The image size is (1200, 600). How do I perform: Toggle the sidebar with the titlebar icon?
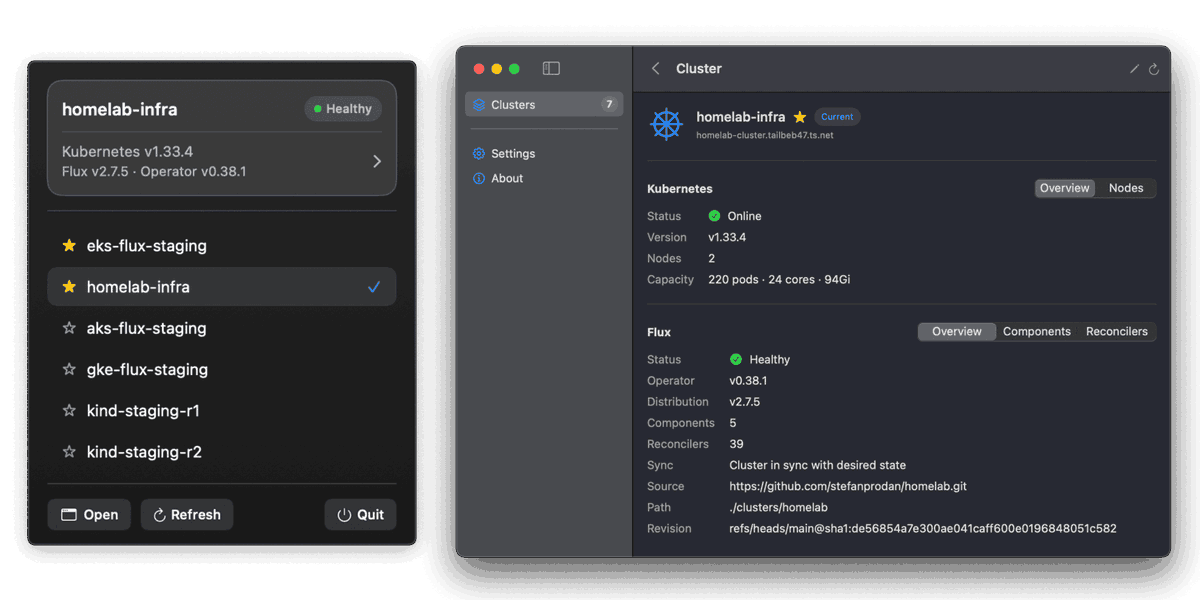551,69
